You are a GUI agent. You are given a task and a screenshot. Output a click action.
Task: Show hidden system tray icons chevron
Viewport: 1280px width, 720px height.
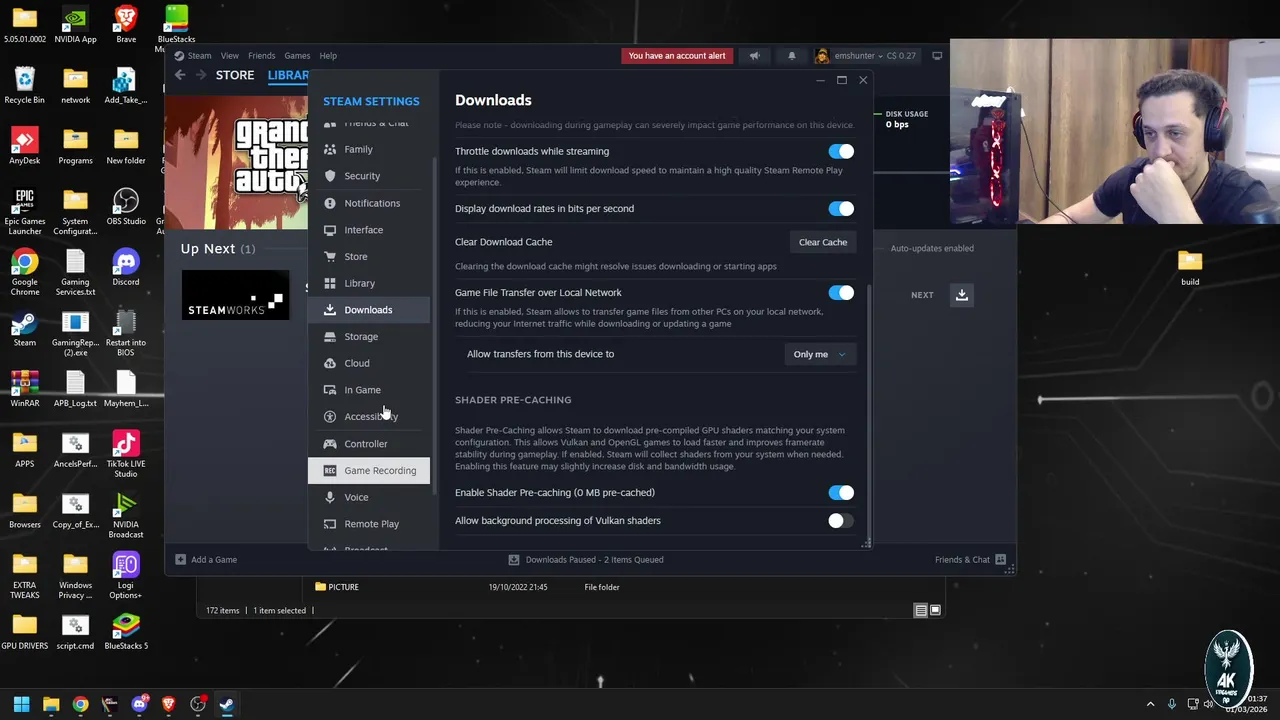[x=1150, y=704]
